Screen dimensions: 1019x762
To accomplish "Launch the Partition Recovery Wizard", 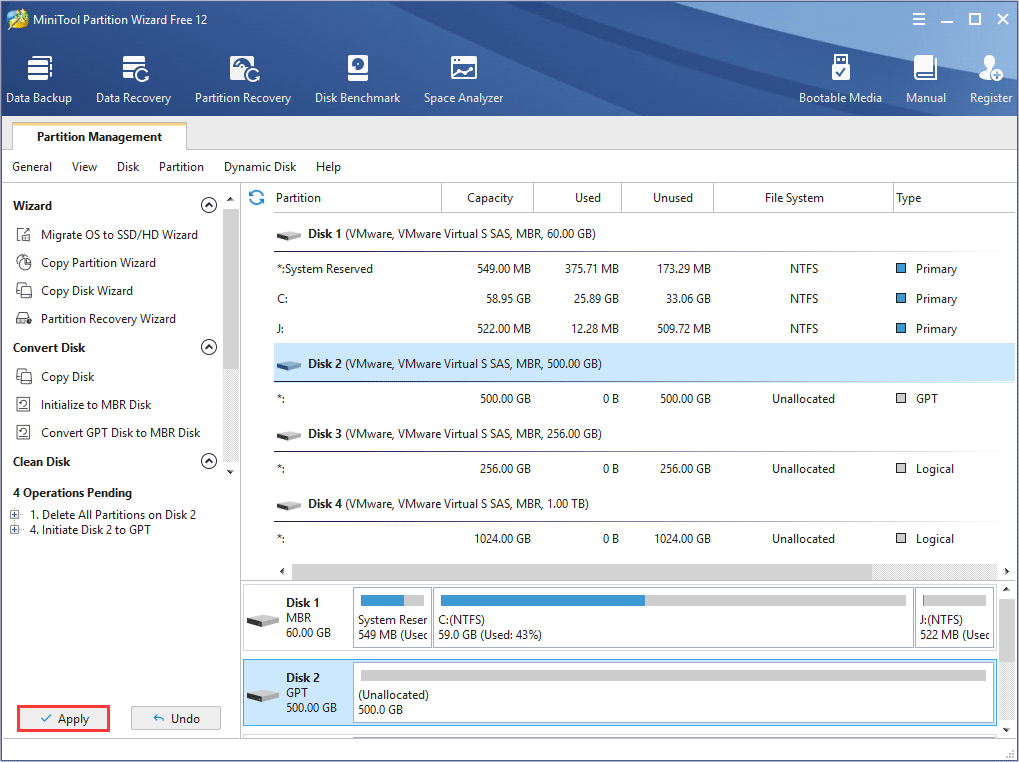I will [108, 318].
